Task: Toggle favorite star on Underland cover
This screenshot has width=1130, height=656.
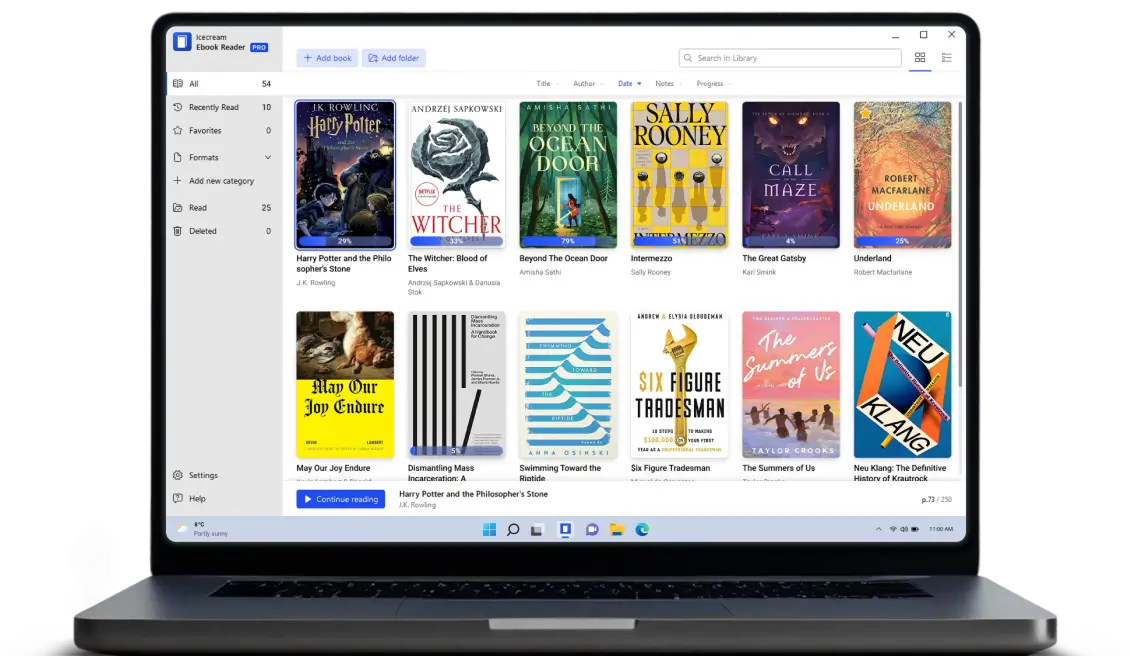Action: (866, 113)
